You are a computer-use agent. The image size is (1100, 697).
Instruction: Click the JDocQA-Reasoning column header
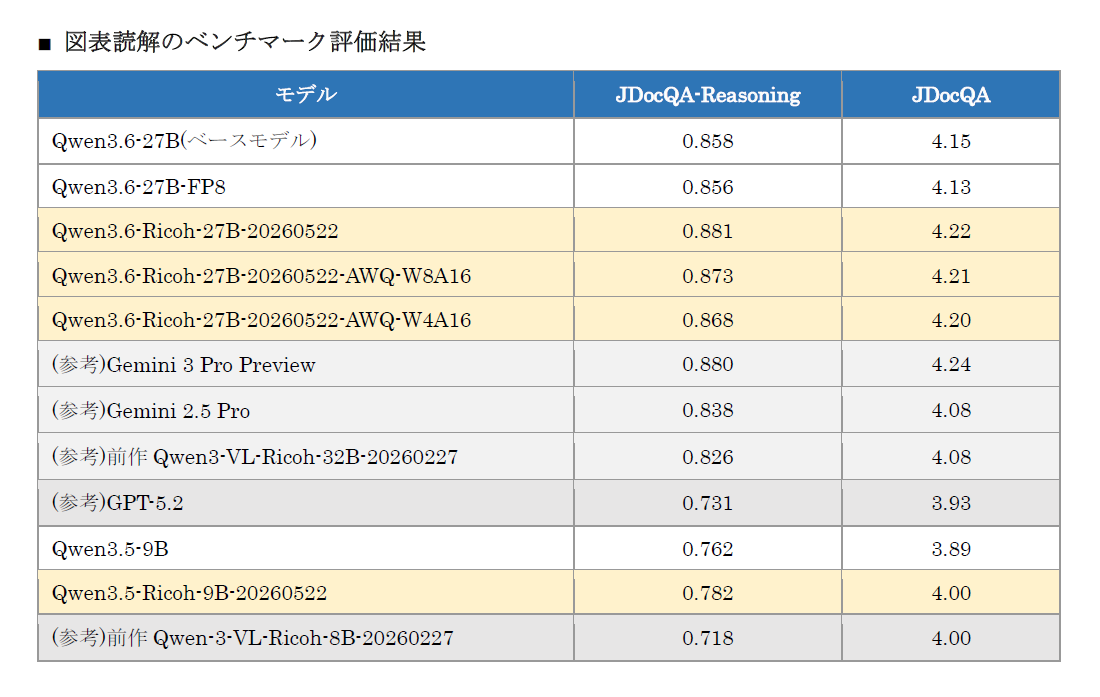pyautogui.click(x=708, y=94)
